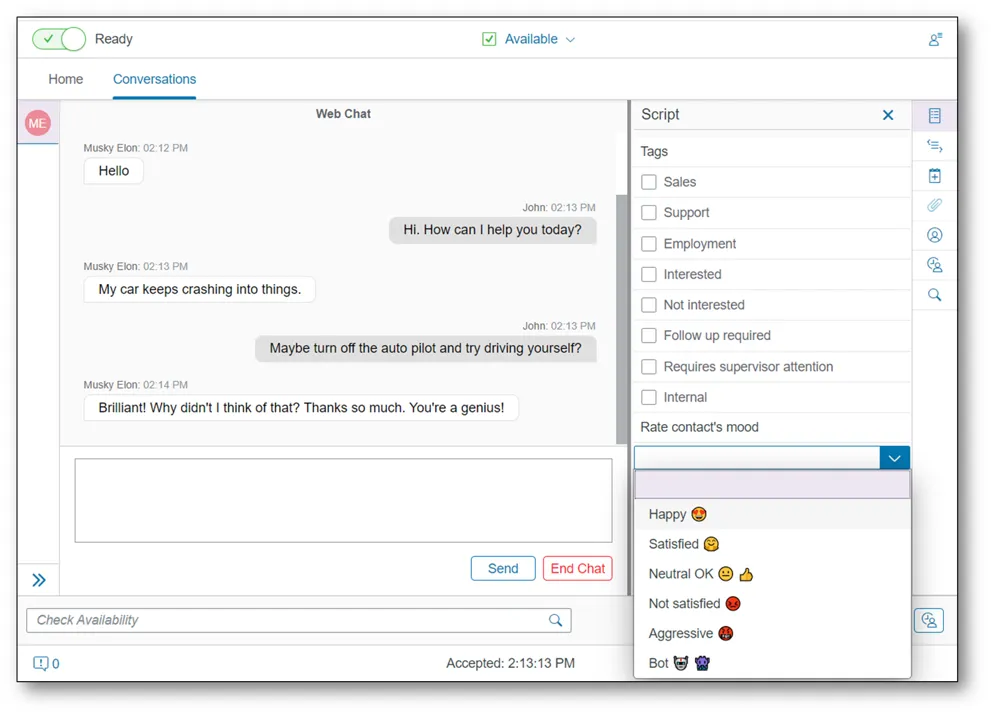Open the Conversations tab

(x=154, y=79)
